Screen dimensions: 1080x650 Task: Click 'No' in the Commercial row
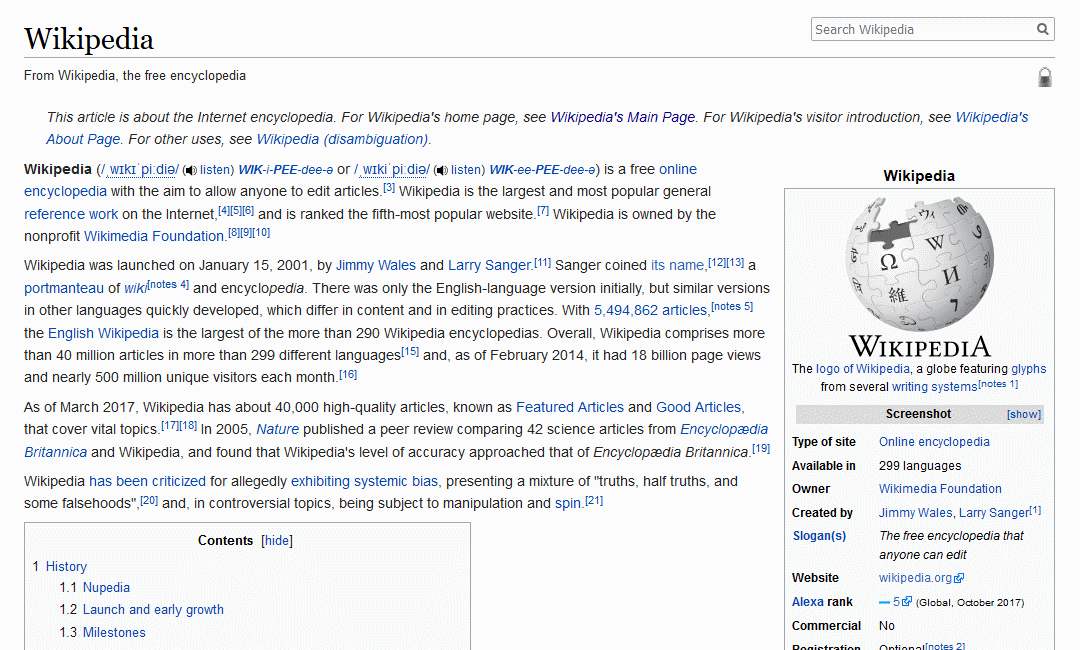pos(886,626)
